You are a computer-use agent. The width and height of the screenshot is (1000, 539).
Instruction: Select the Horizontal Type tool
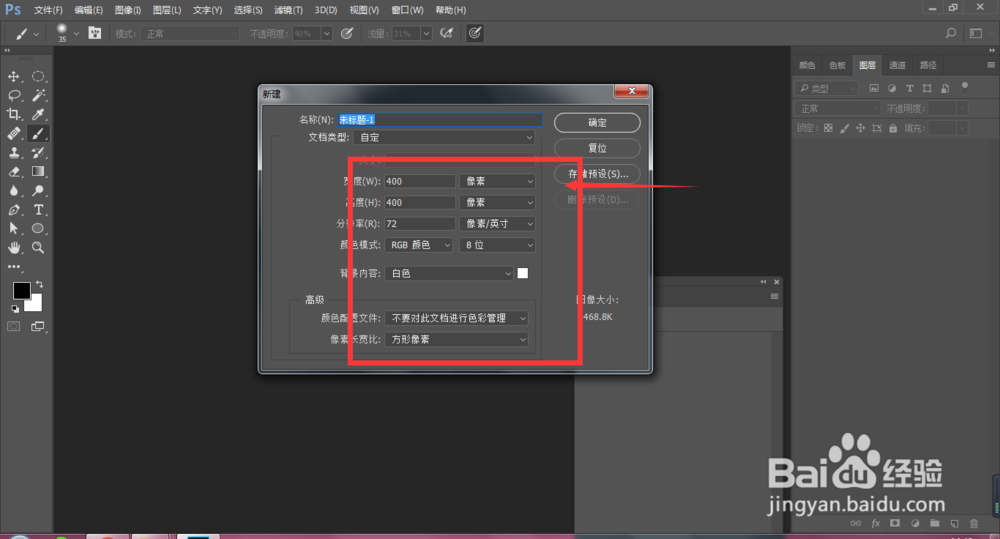click(39, 210)
